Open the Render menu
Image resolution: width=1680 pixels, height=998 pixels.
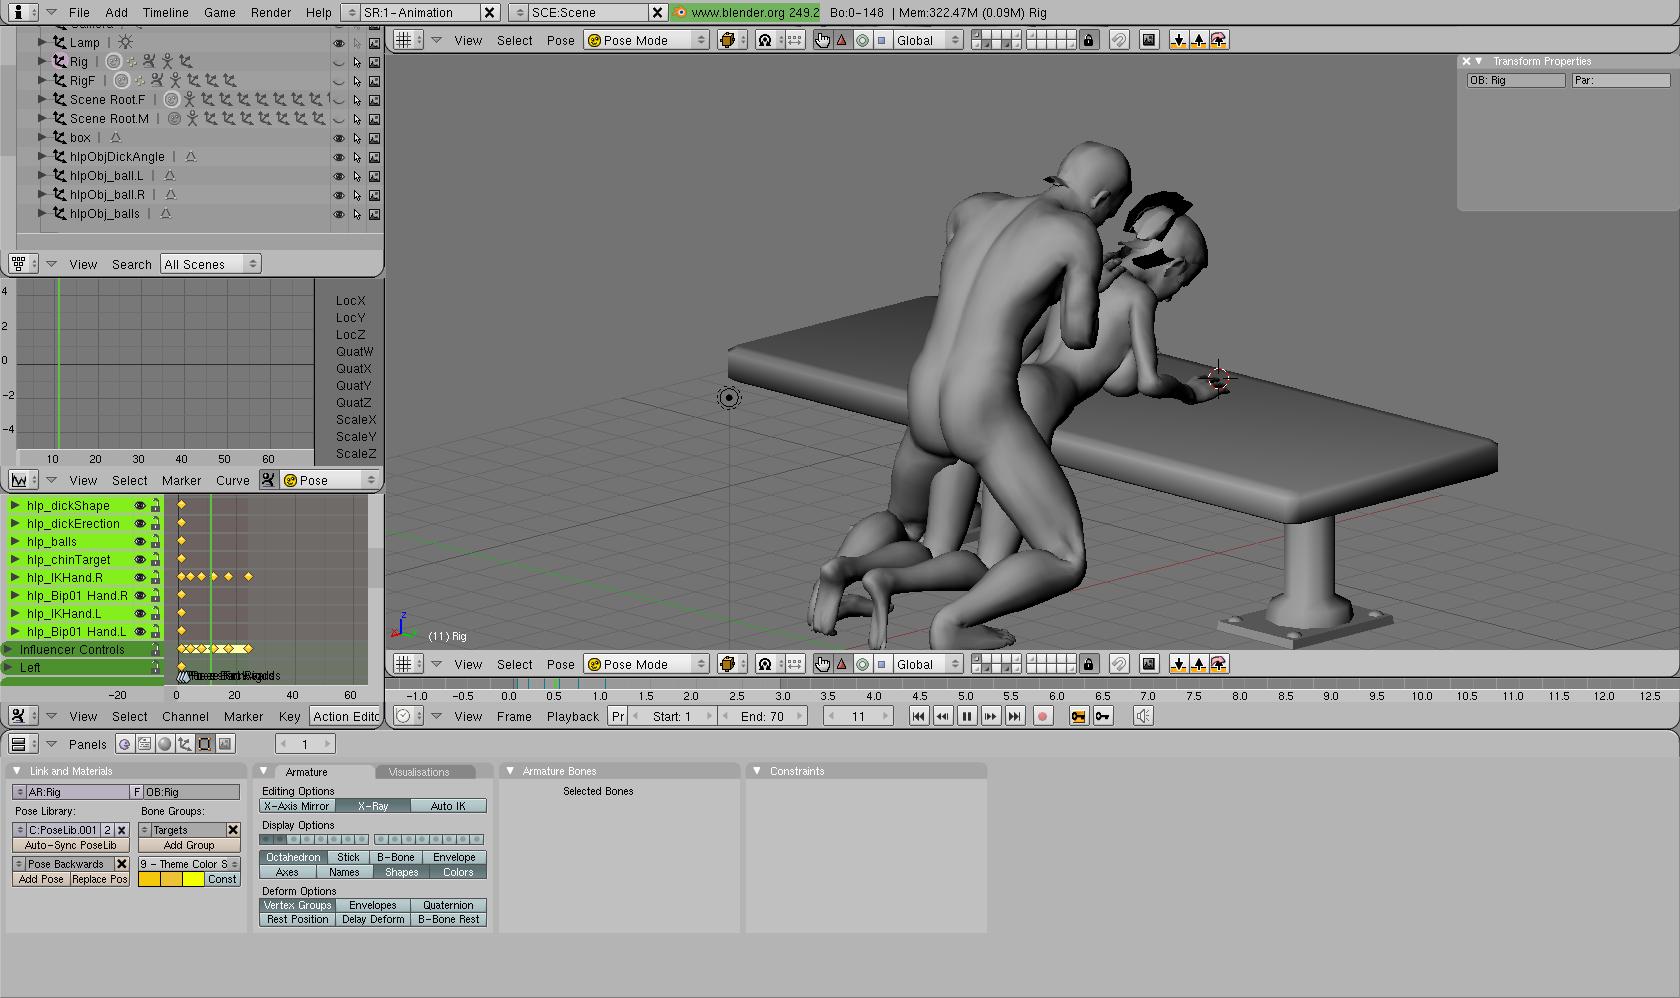point(270,13)
